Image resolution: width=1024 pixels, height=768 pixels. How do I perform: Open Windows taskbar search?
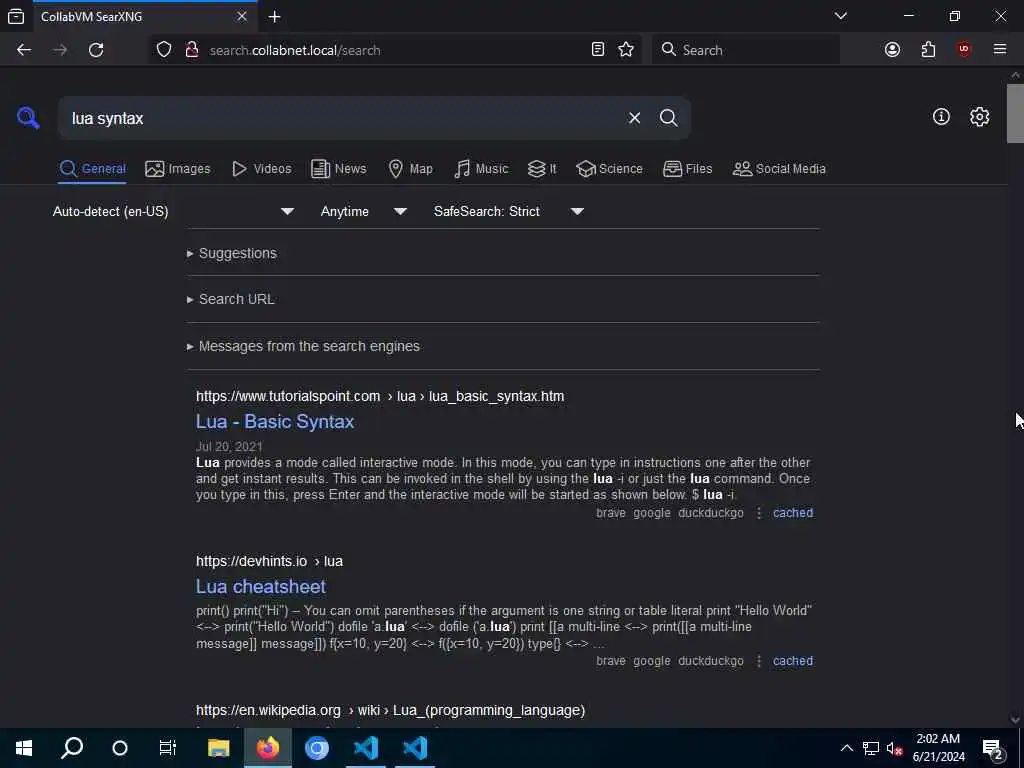click(72, 748)
